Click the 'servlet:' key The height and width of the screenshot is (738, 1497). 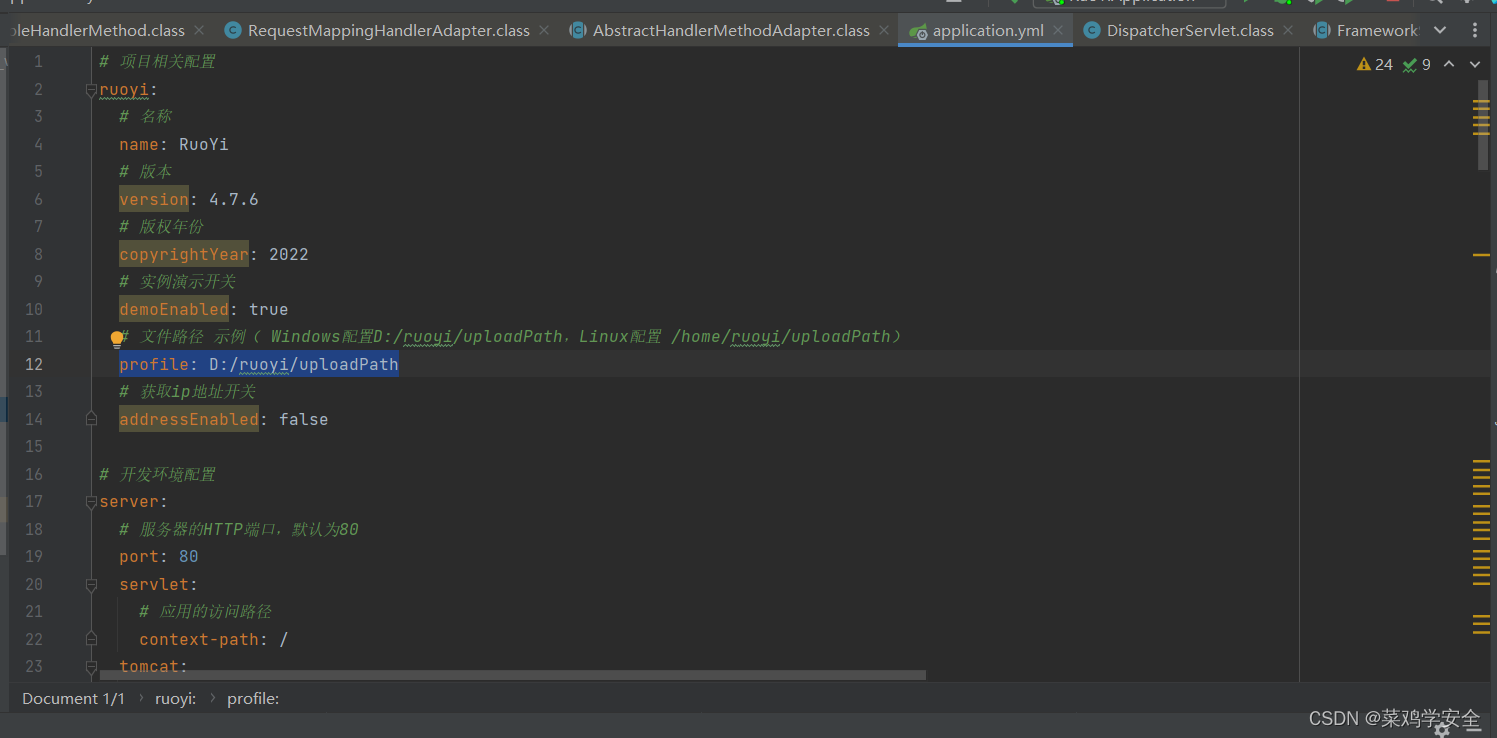pos(158,584)
